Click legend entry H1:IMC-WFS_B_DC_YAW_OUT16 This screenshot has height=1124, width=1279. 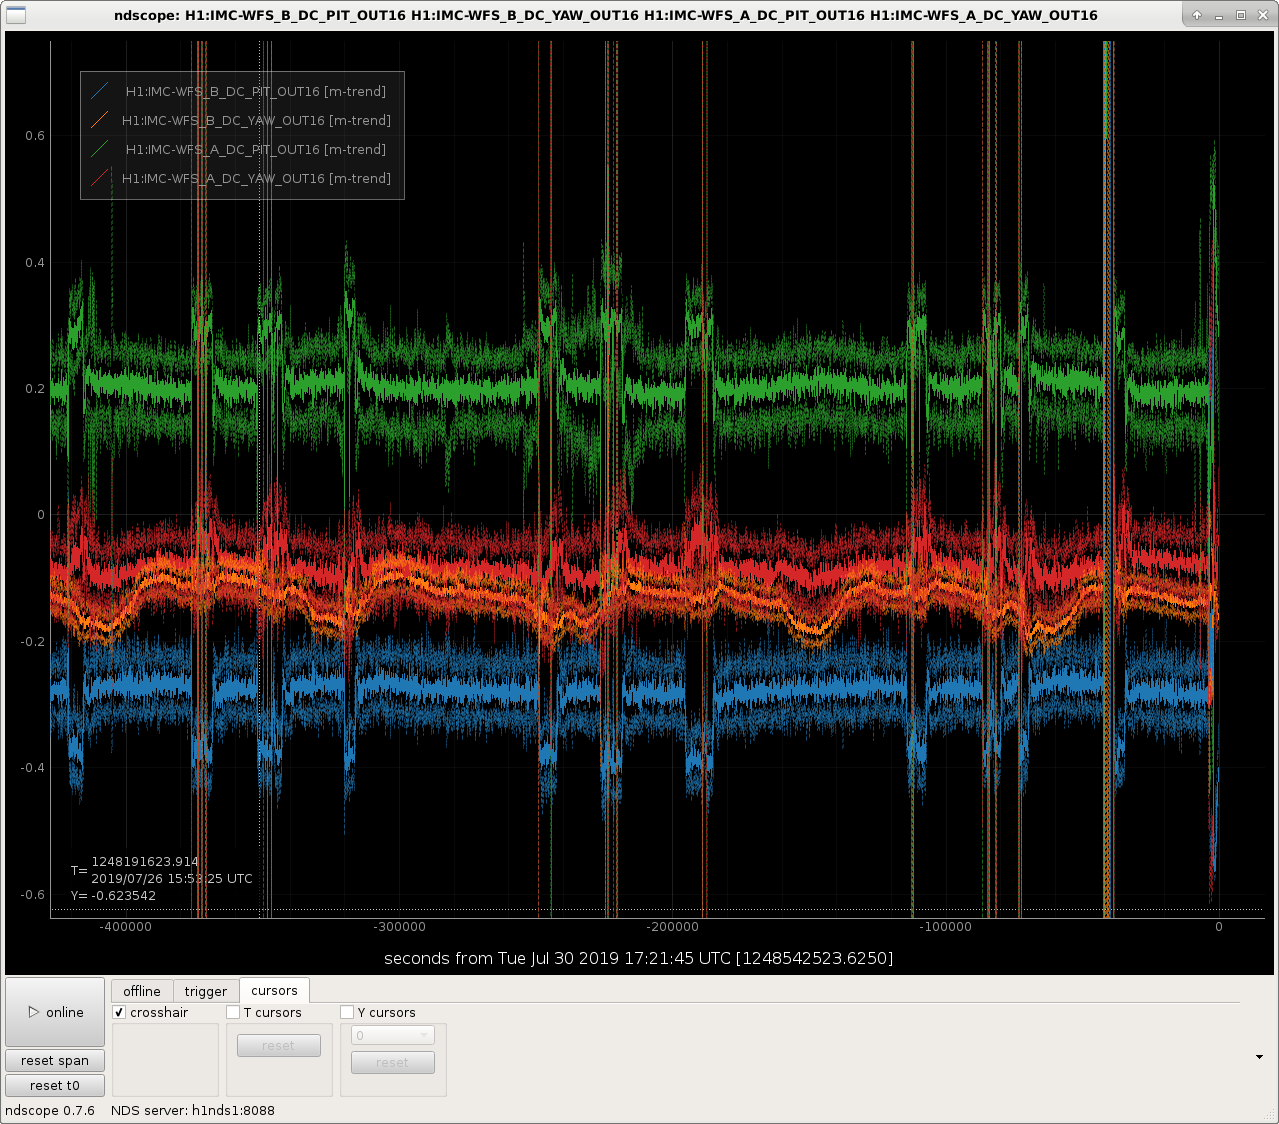256,120
